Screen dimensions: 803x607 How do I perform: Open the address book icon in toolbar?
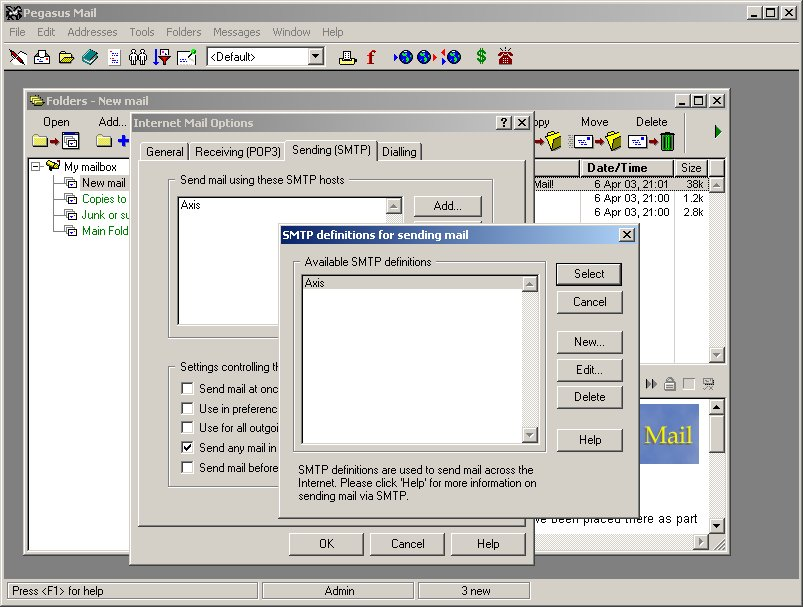click(x=90, y=57)
